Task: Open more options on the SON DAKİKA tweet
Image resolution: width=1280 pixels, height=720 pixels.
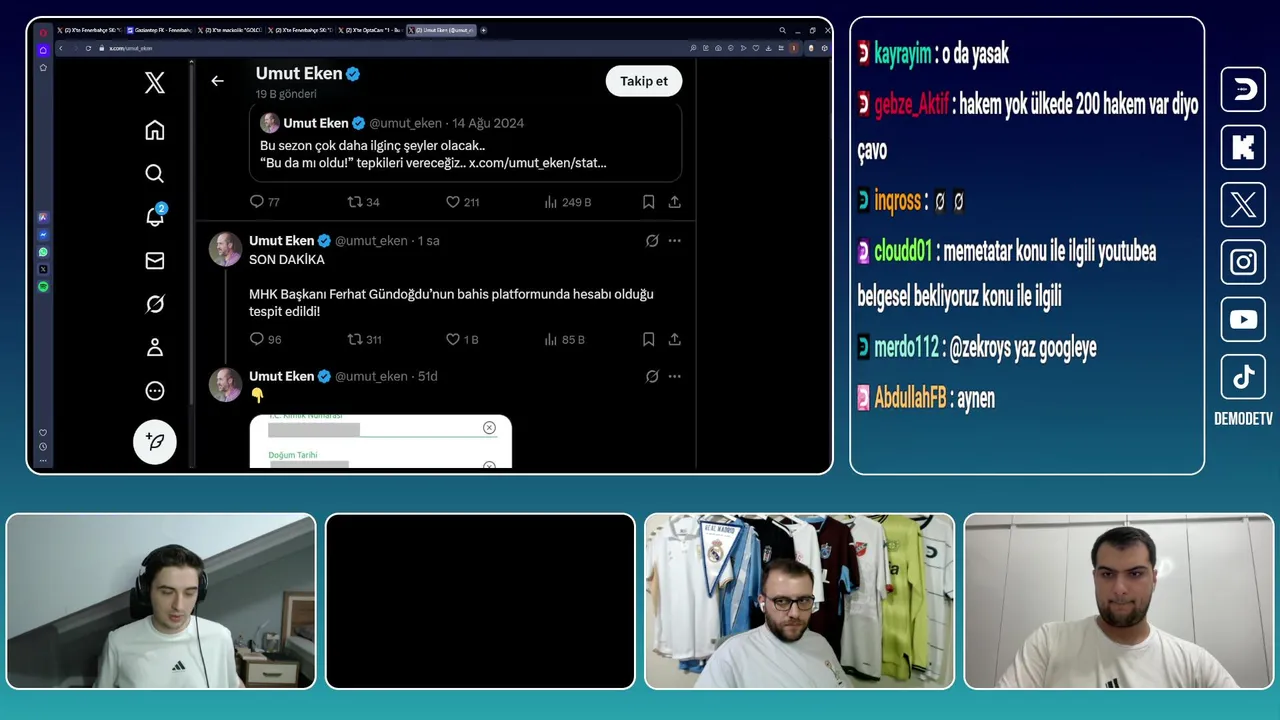Action: click(x=675, y=241)
